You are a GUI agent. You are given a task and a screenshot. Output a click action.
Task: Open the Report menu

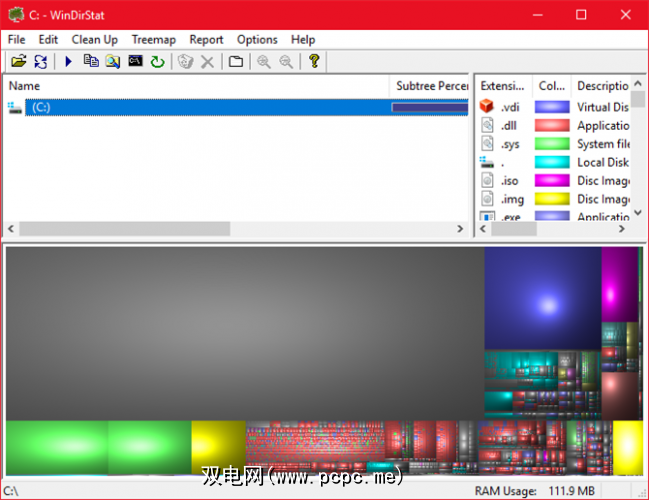coord(206,40)
